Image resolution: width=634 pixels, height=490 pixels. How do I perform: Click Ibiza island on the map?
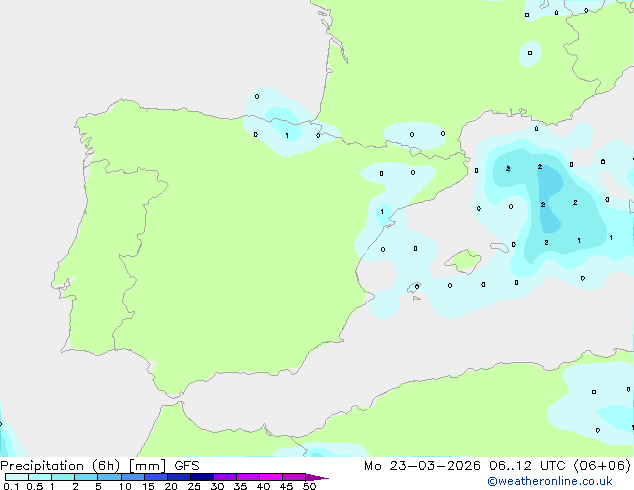pos(413,288)
